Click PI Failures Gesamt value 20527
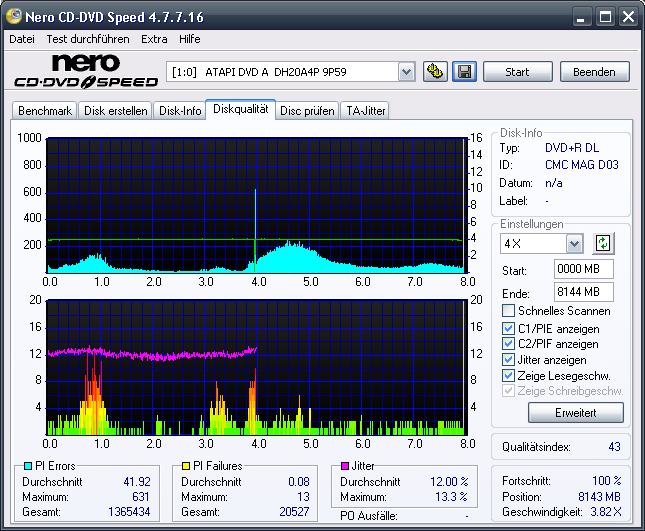 click(294, 512)
